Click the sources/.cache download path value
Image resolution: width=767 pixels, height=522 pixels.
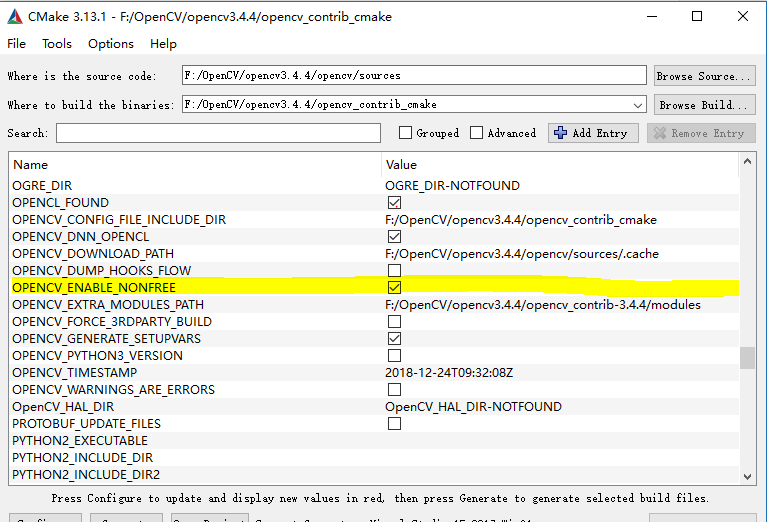click(522, 253)
